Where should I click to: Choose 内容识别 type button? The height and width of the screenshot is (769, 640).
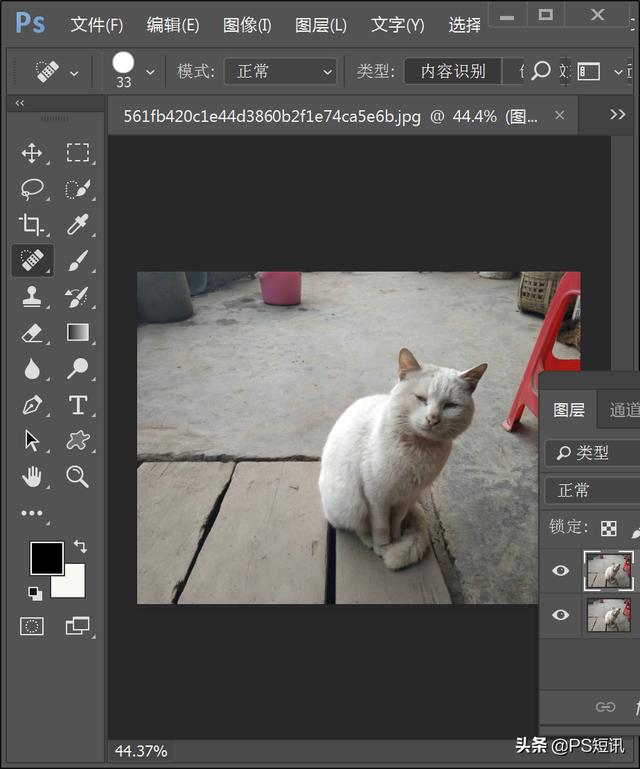(x=453, y=72)
